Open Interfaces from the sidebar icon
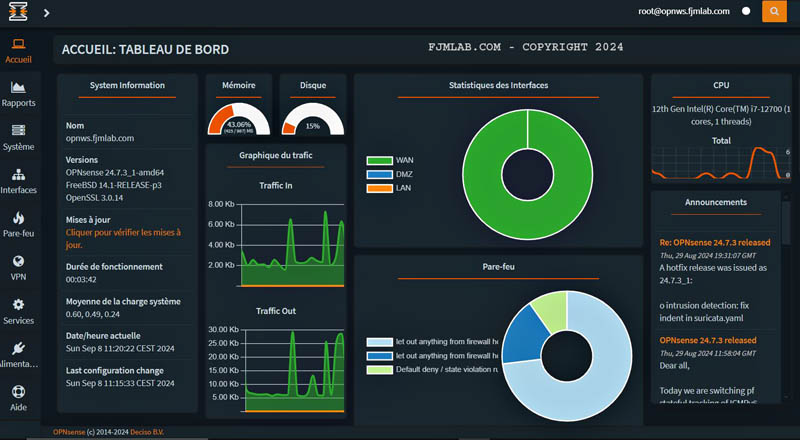 [x=18, y=175]
